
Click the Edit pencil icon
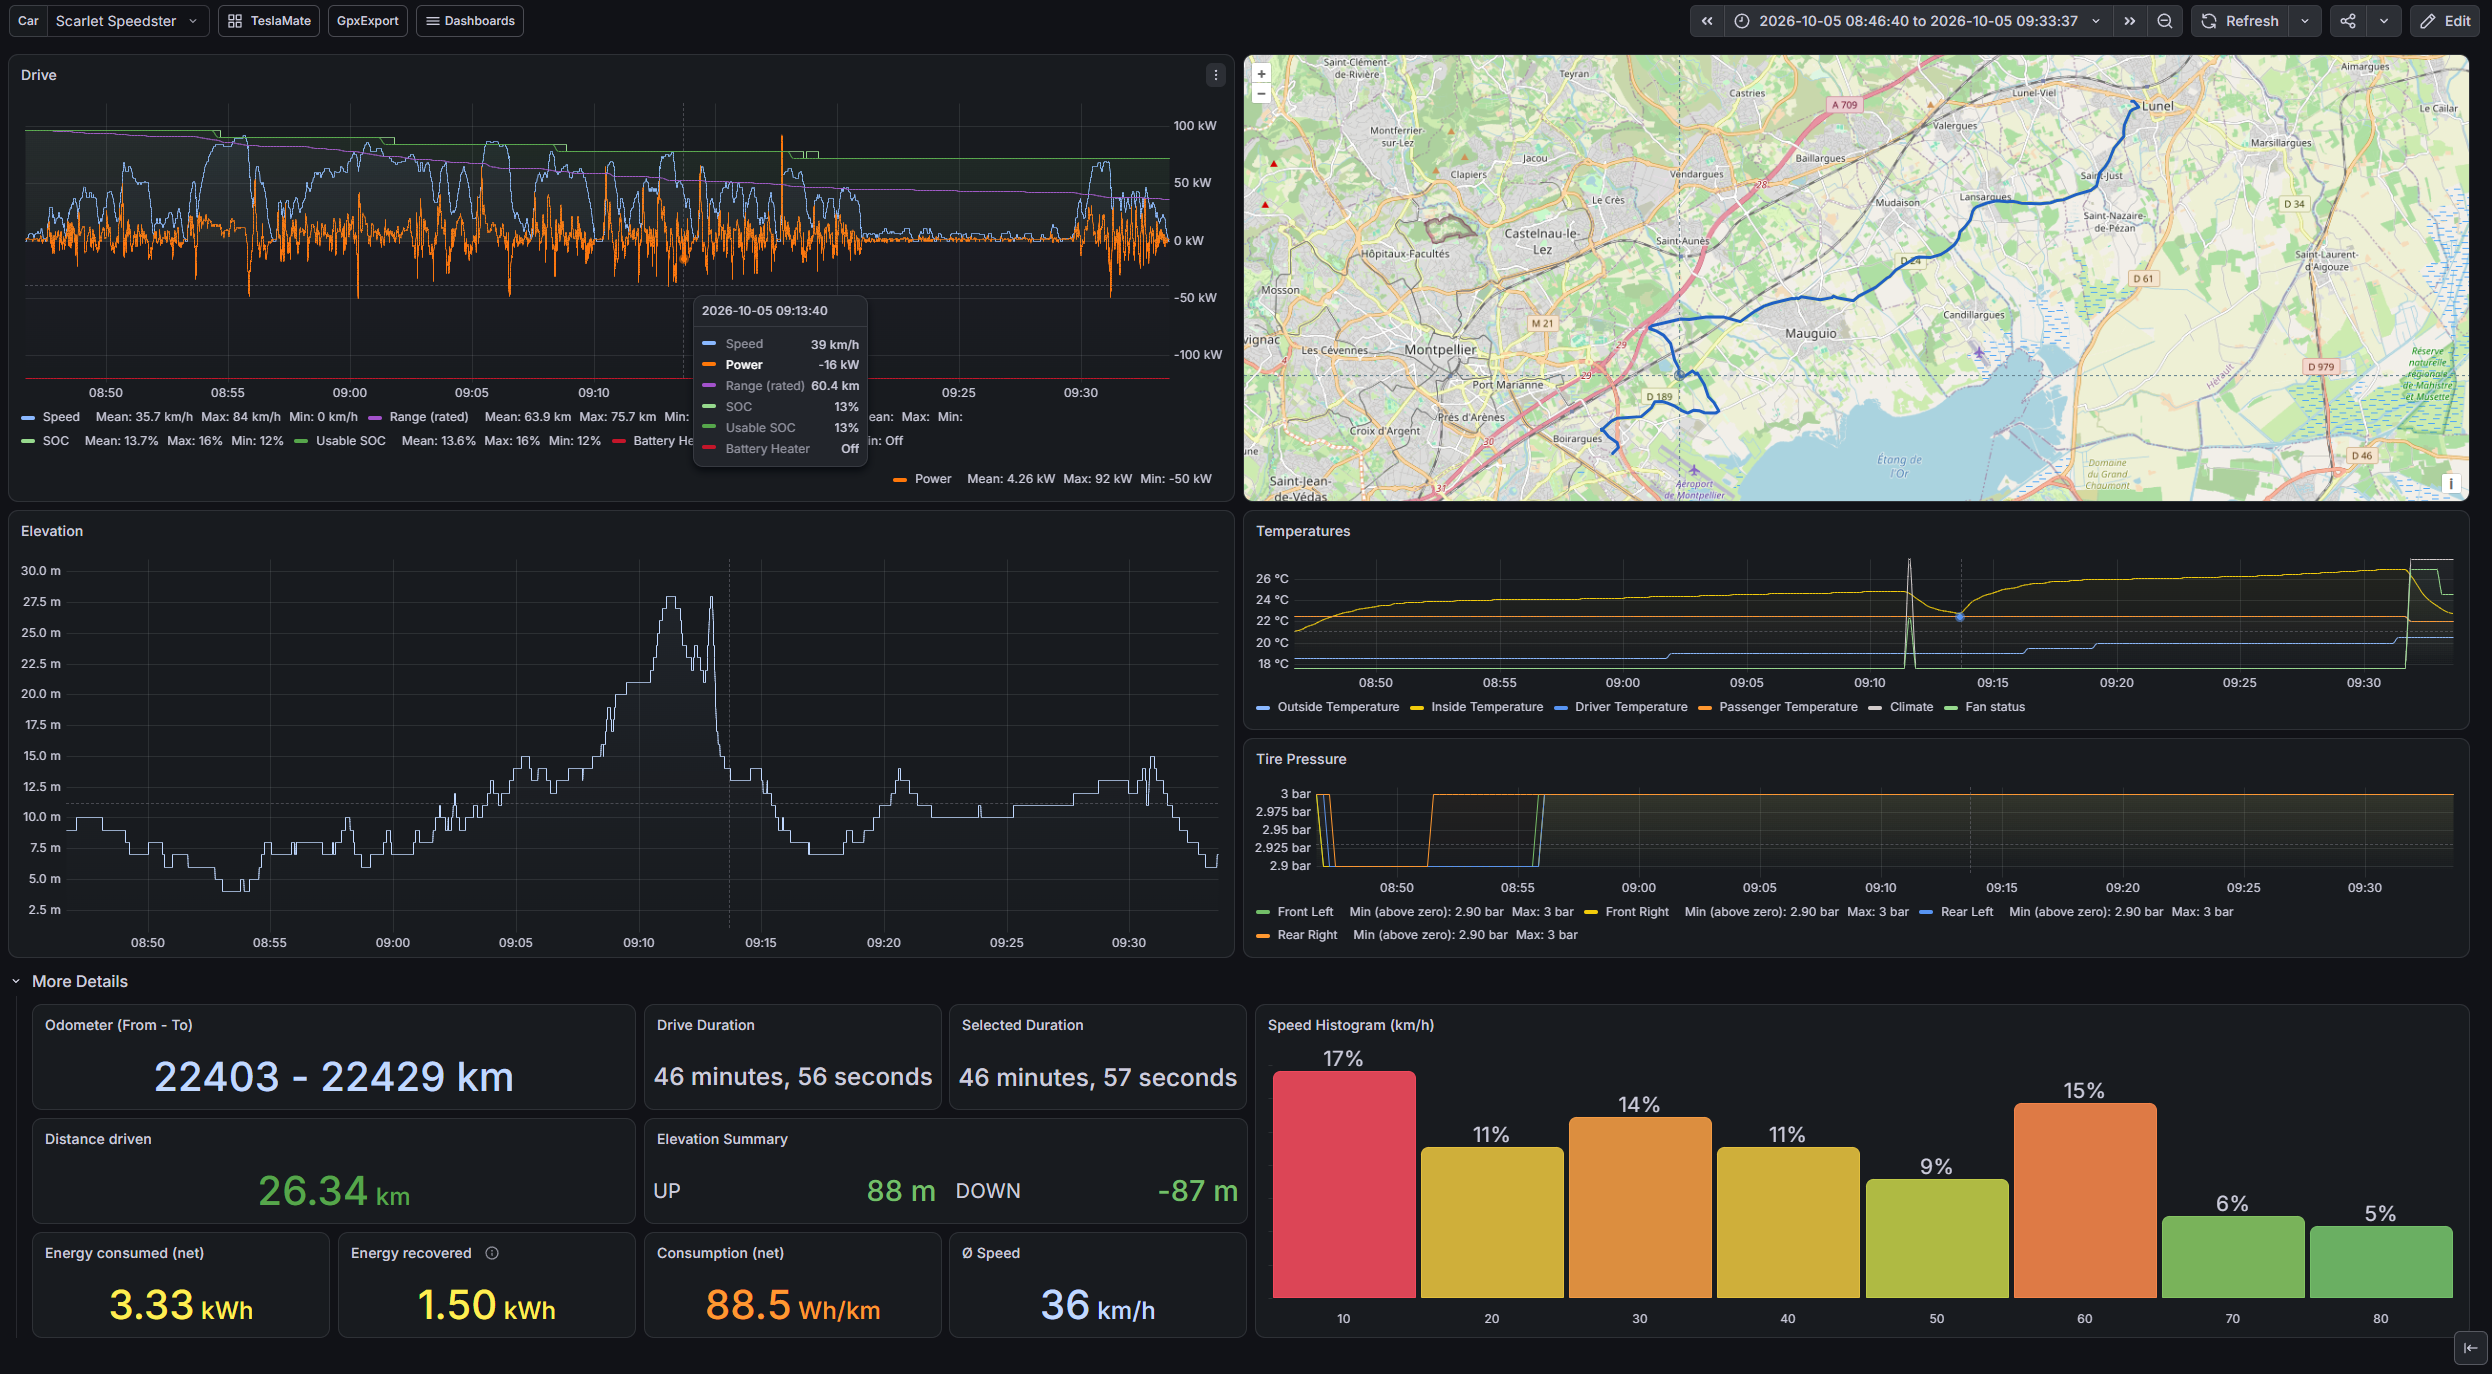tap(2427, 21)
